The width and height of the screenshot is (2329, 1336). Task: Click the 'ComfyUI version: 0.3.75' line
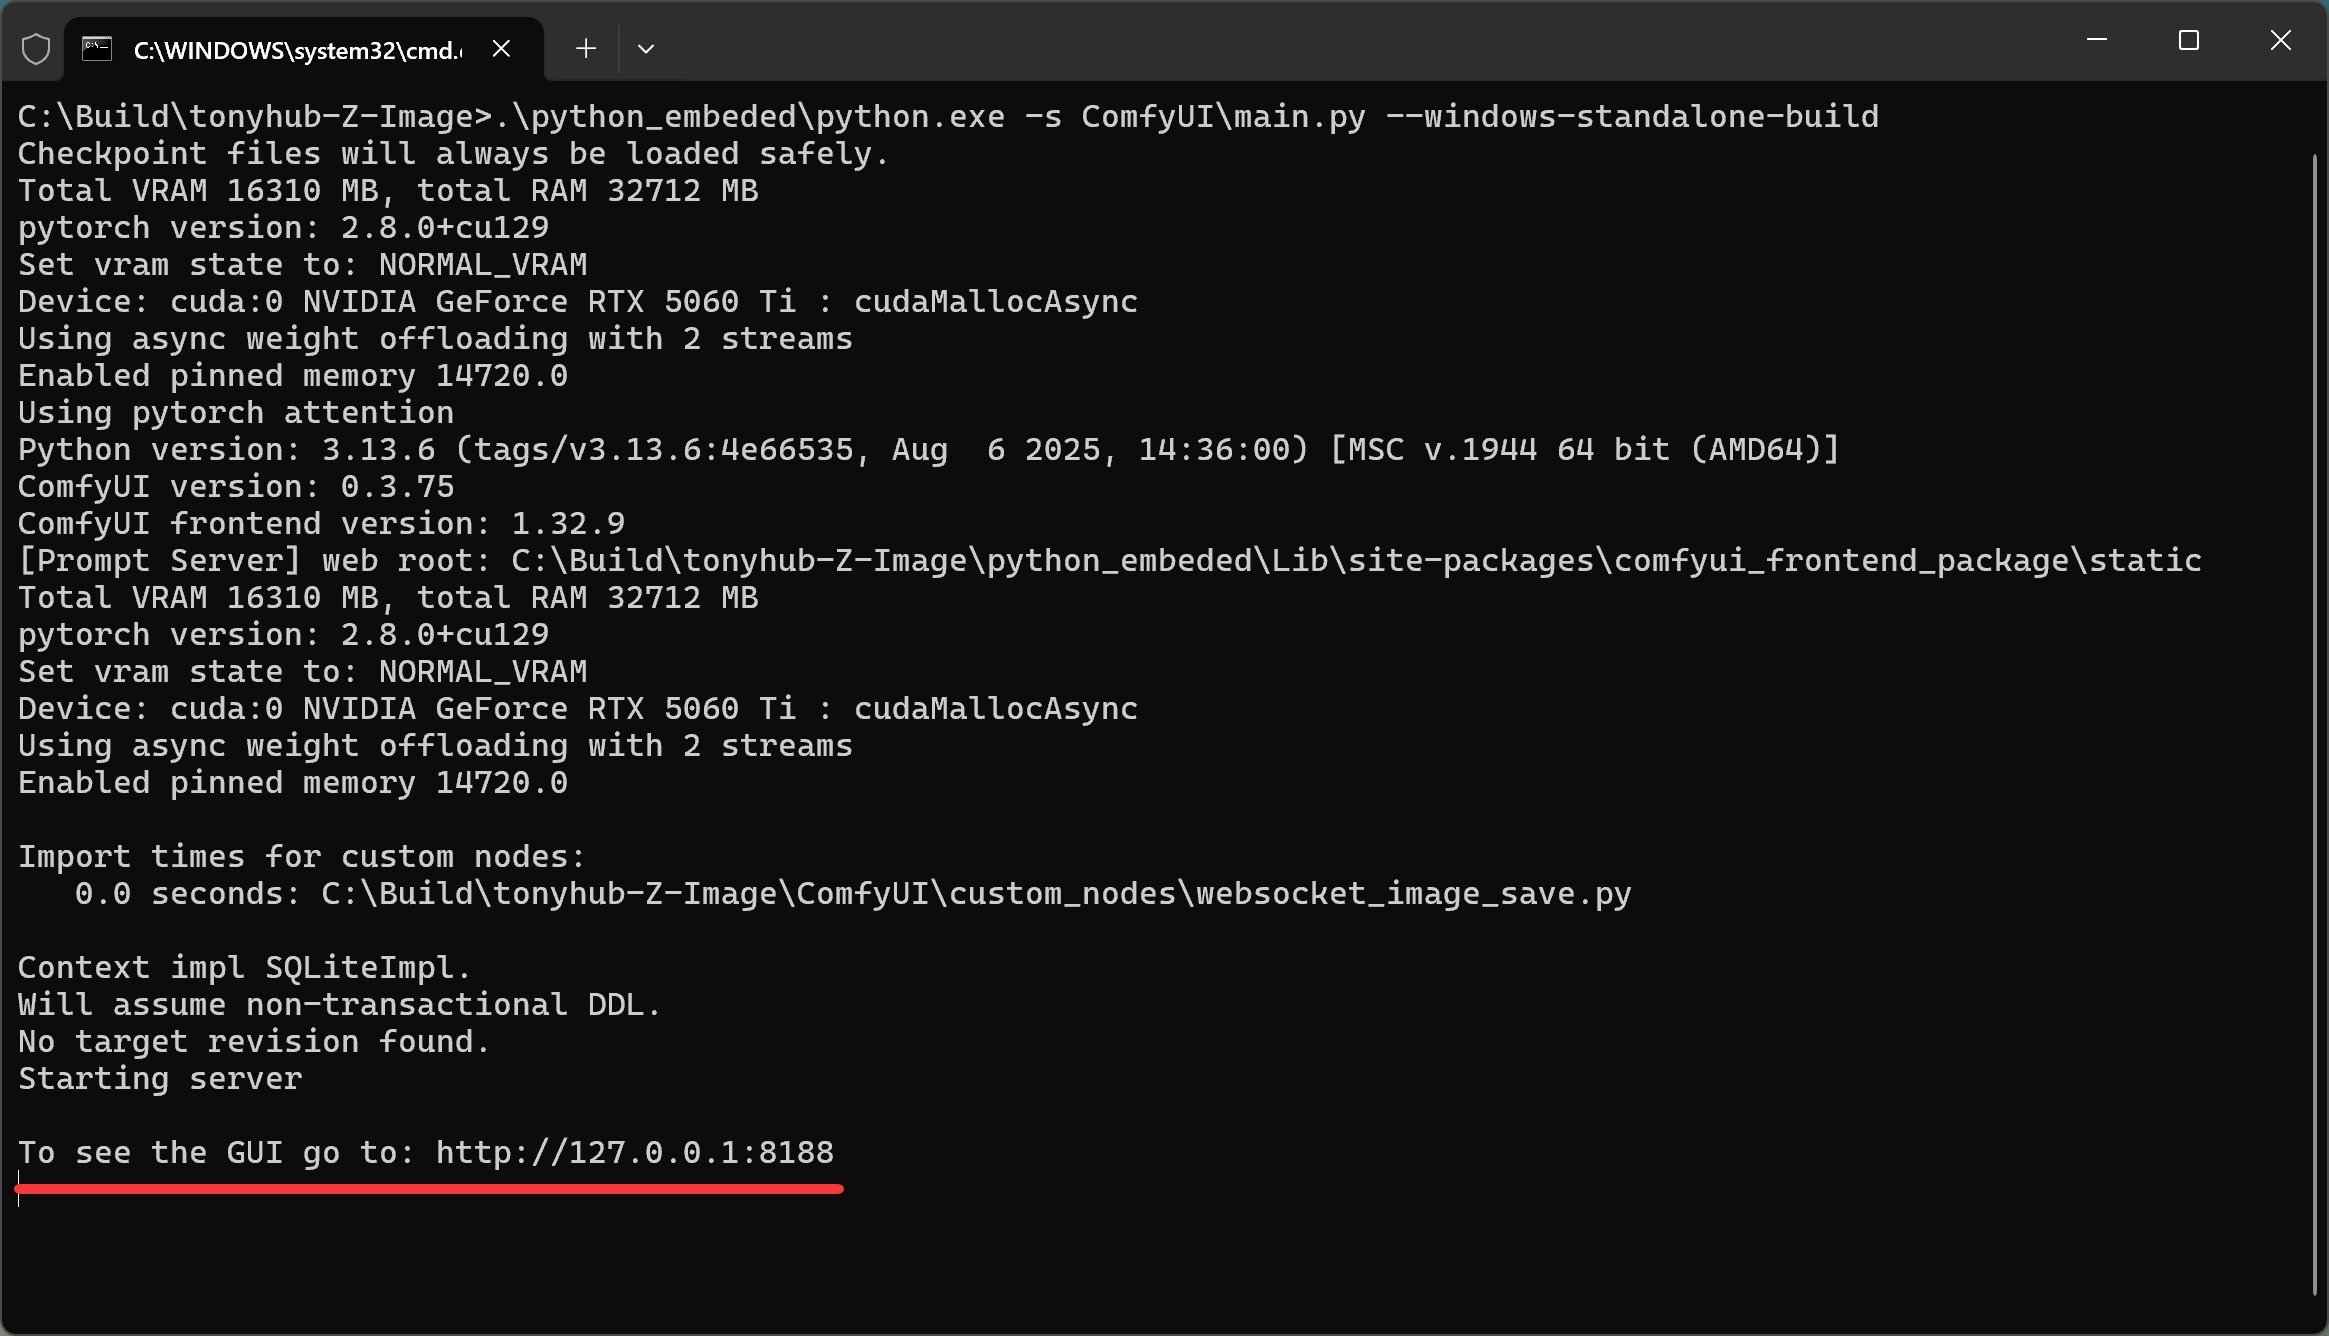pyautogui.click(x=236, y=487)
